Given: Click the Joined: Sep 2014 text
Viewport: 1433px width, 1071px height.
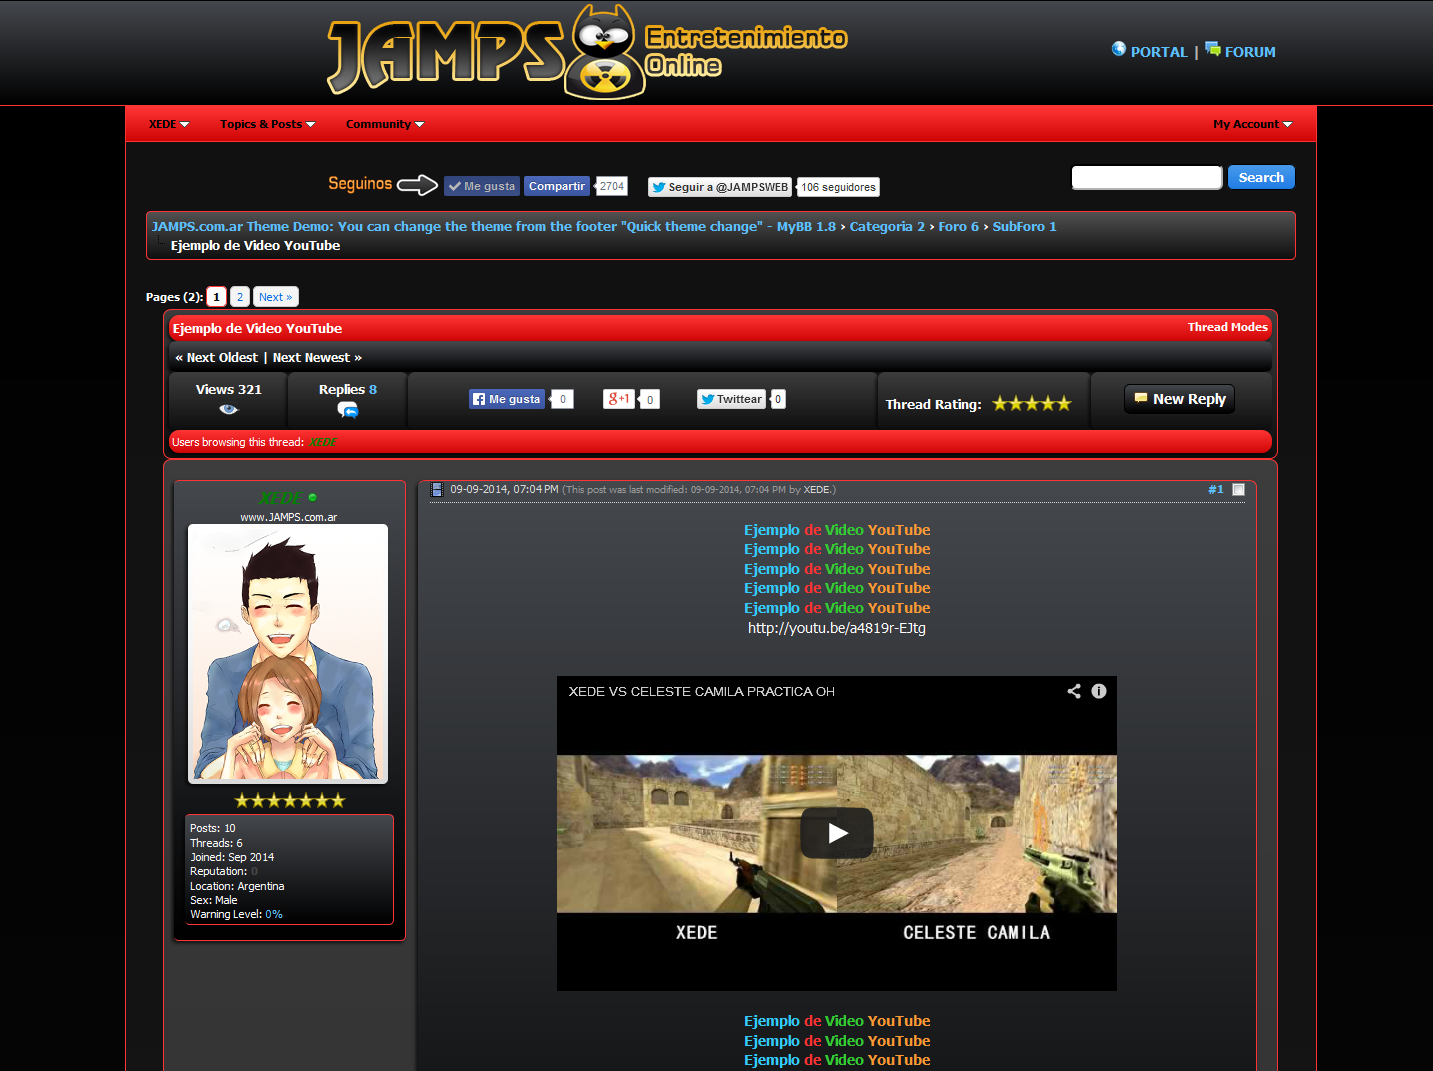Looking at the screenshot, I should click(x=232, y=858).
